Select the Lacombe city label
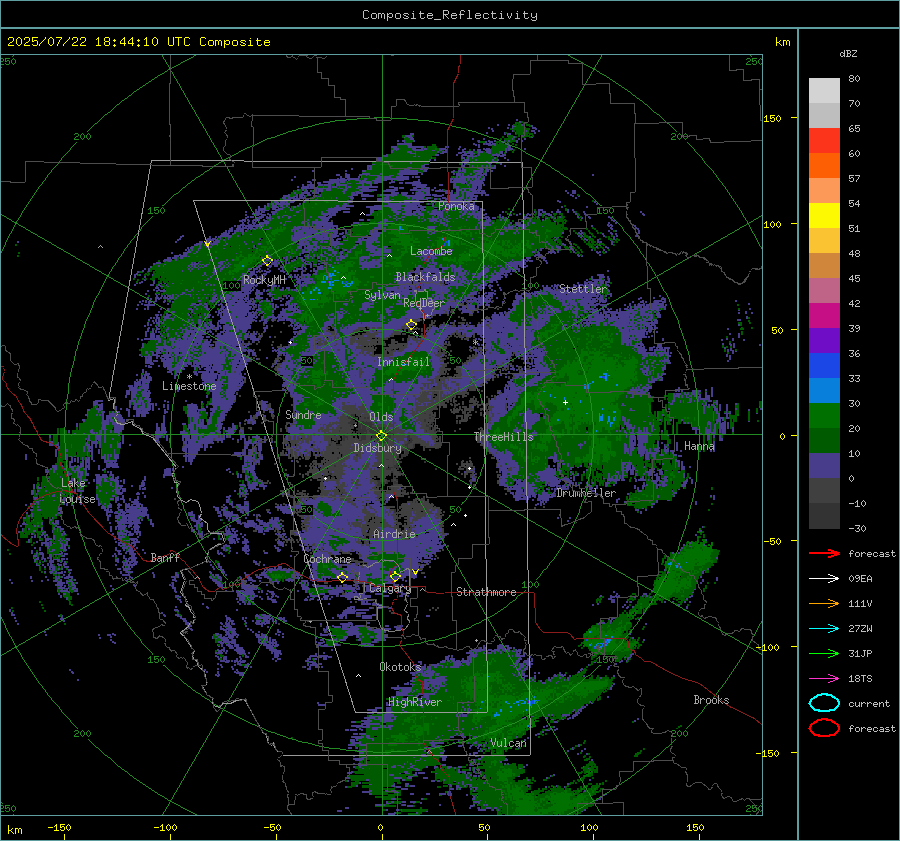Image resolution: width=900 pixels, height=841 pixels. pyautogui.click(x=431, y=251)
